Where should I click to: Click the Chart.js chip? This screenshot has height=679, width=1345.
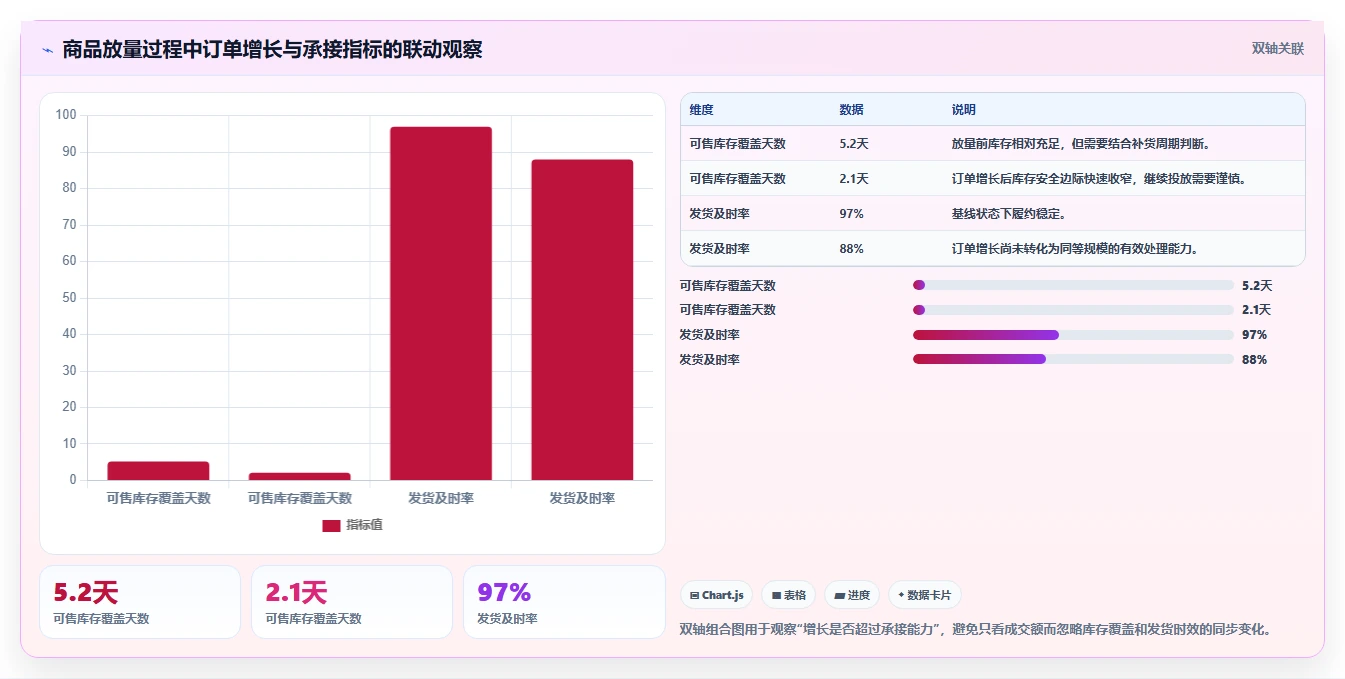717,595
